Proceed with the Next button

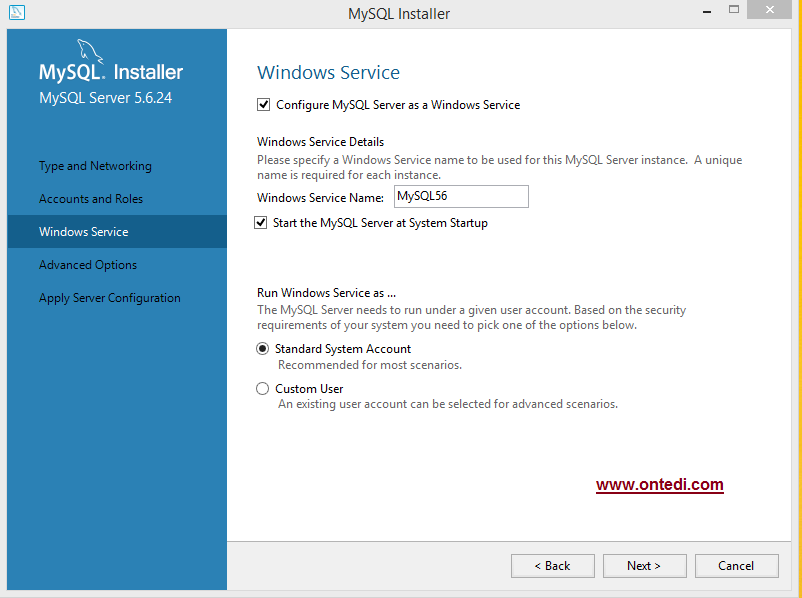[644, 566]
